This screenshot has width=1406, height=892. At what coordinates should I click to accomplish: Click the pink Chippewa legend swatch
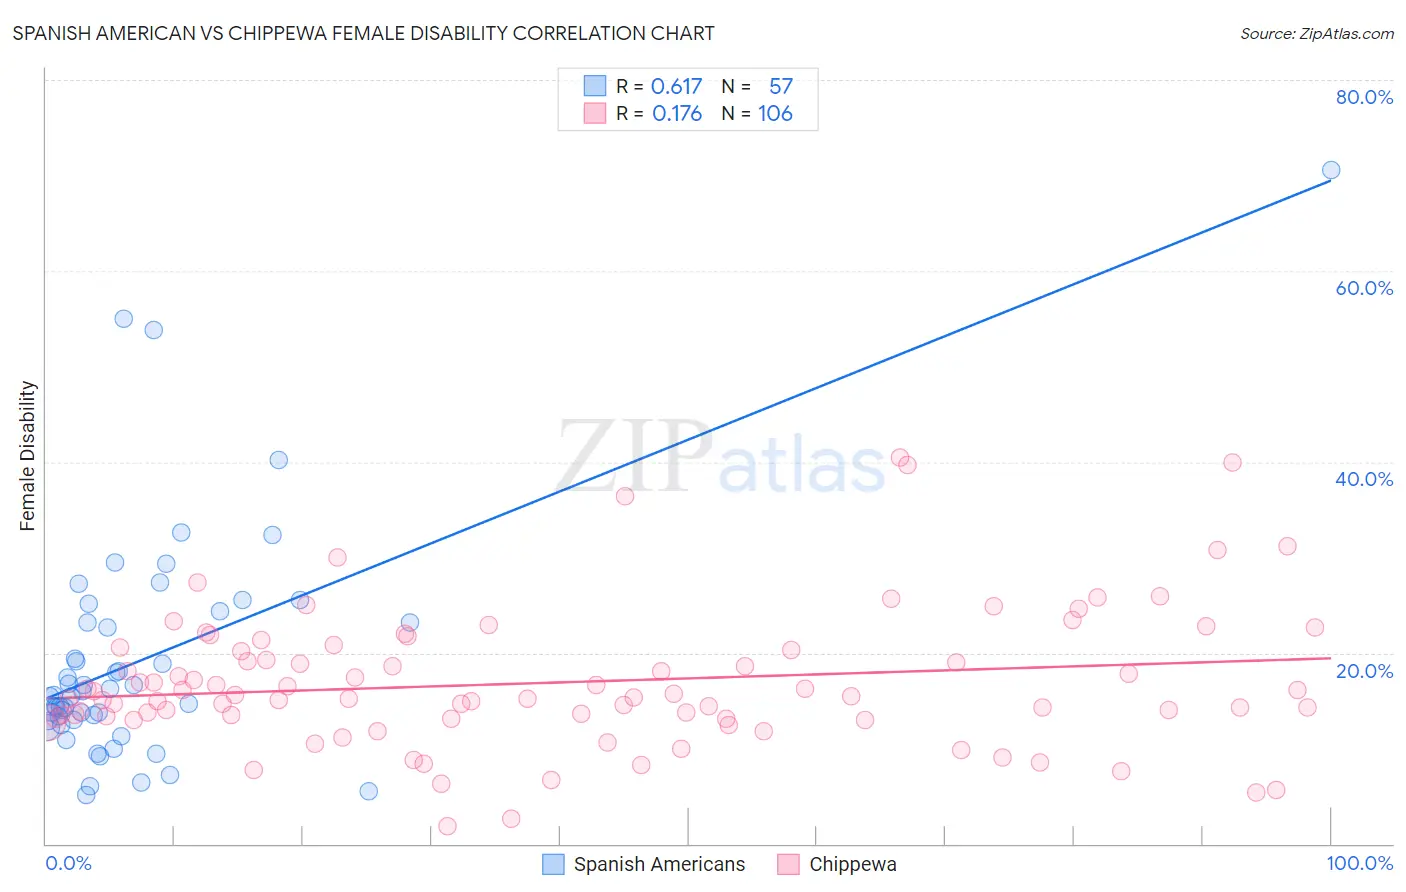pyautogui.click(x=788, y=864)
